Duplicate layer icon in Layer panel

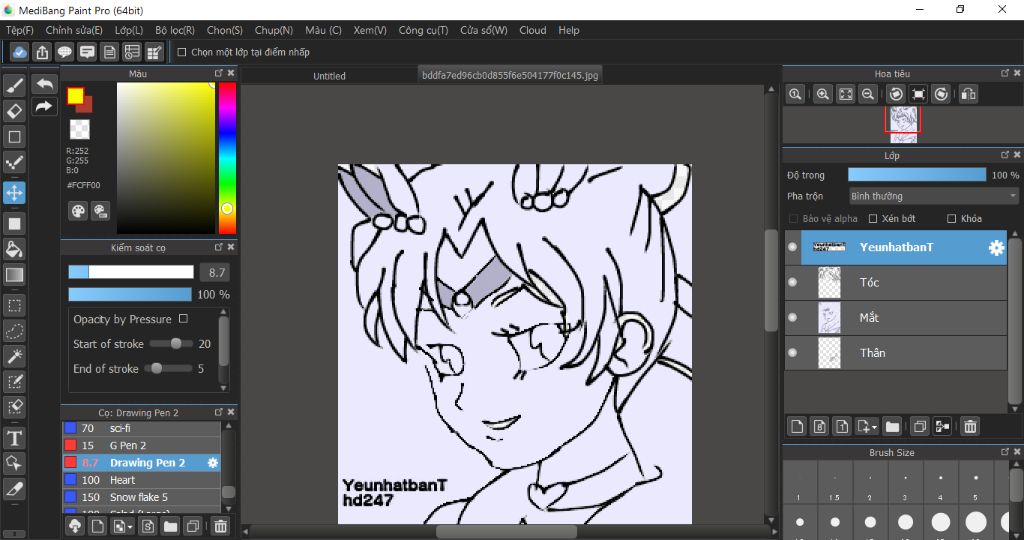pyautogui.click(x=920, y=426)
